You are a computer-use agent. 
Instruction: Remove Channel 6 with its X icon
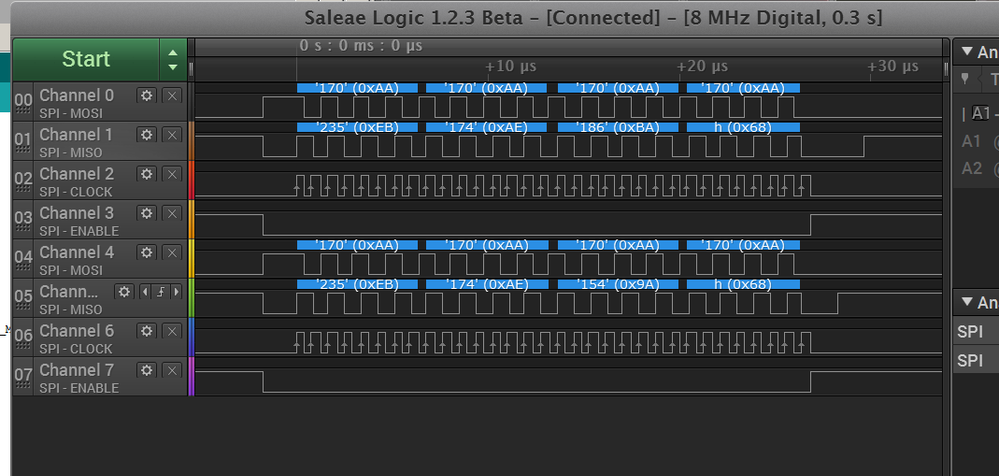click(x=172, y=331)
